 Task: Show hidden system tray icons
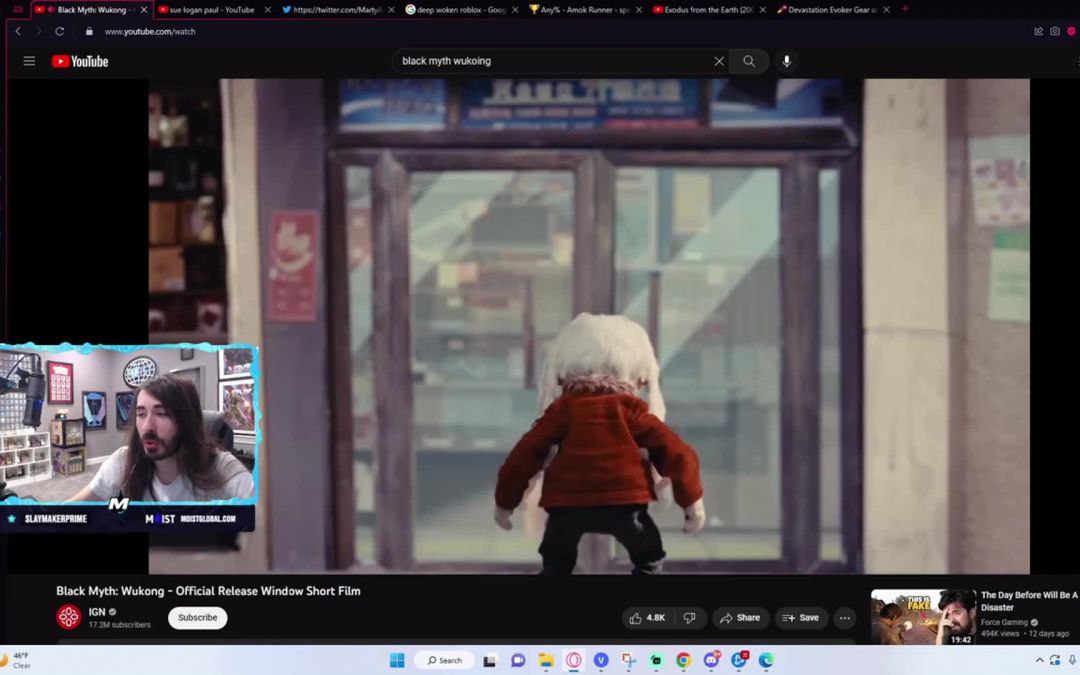click(1039, 661)
